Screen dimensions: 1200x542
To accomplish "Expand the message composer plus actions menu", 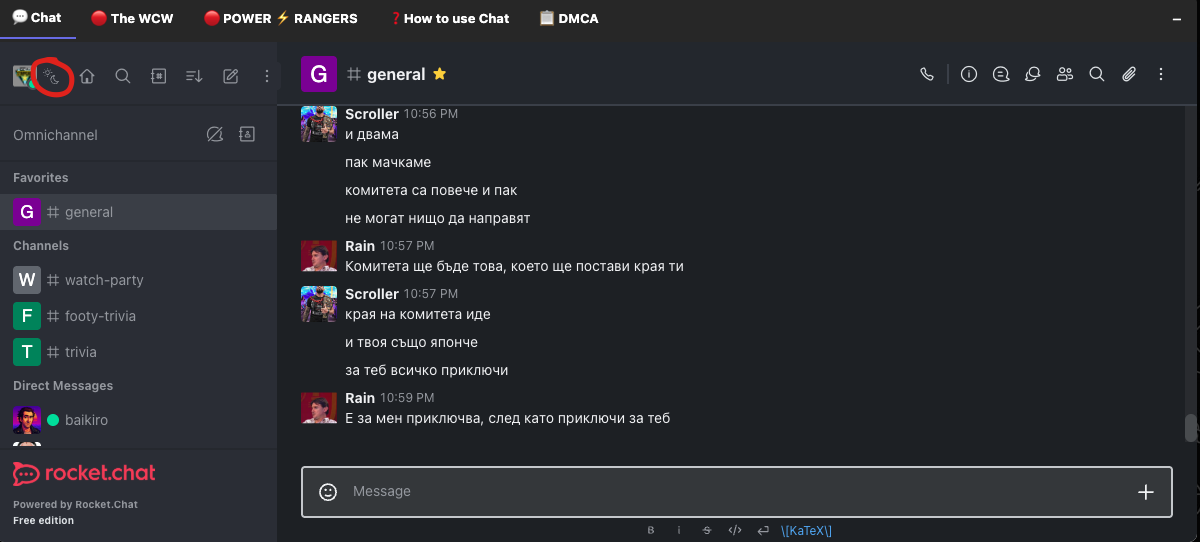I will point(1146,491).
